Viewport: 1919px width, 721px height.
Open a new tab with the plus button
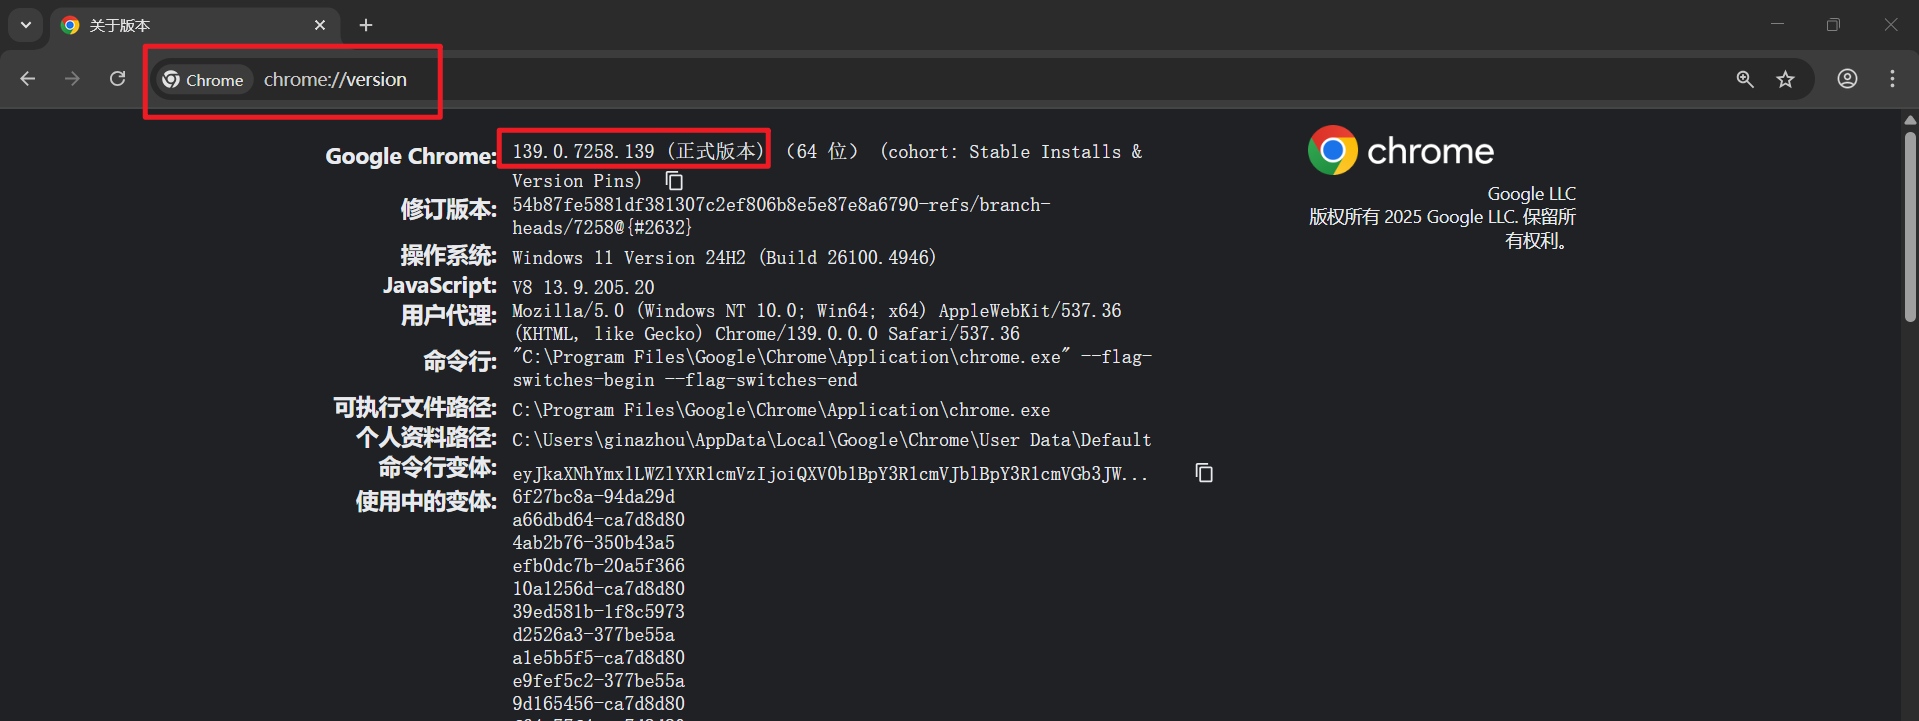click(366, 25)
